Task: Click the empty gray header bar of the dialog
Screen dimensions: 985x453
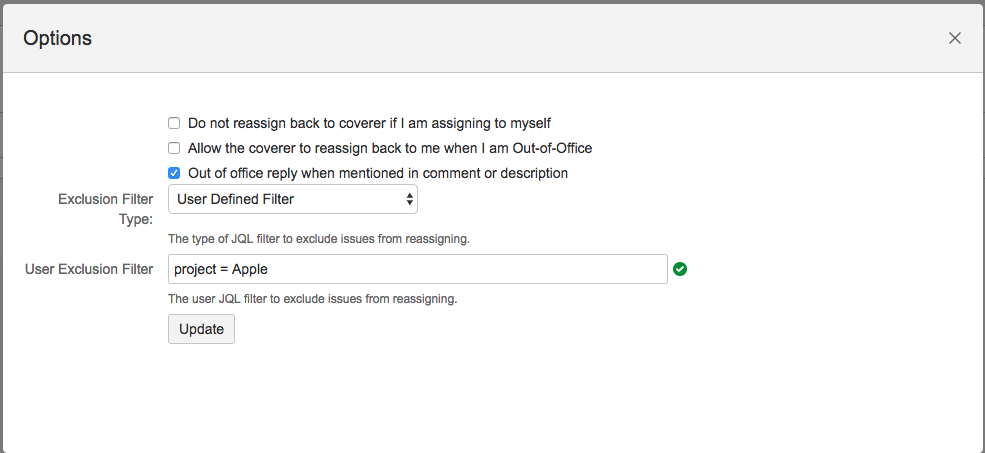Action: point(500,38)
